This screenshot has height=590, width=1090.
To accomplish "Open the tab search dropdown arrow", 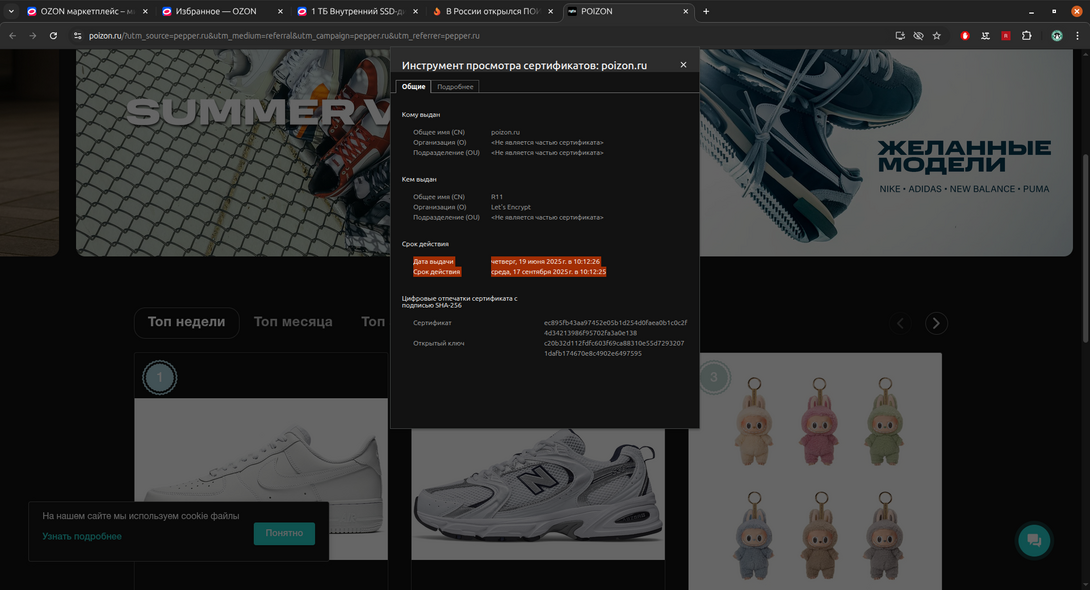I will 11,11.
